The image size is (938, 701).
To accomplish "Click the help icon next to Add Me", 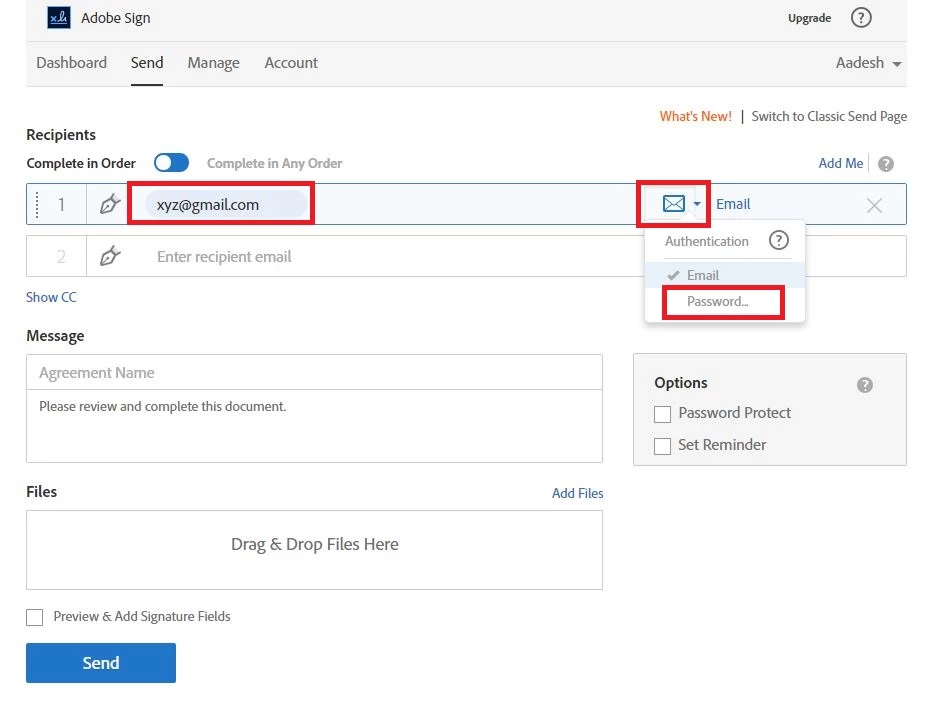I will tap(886, 164).
